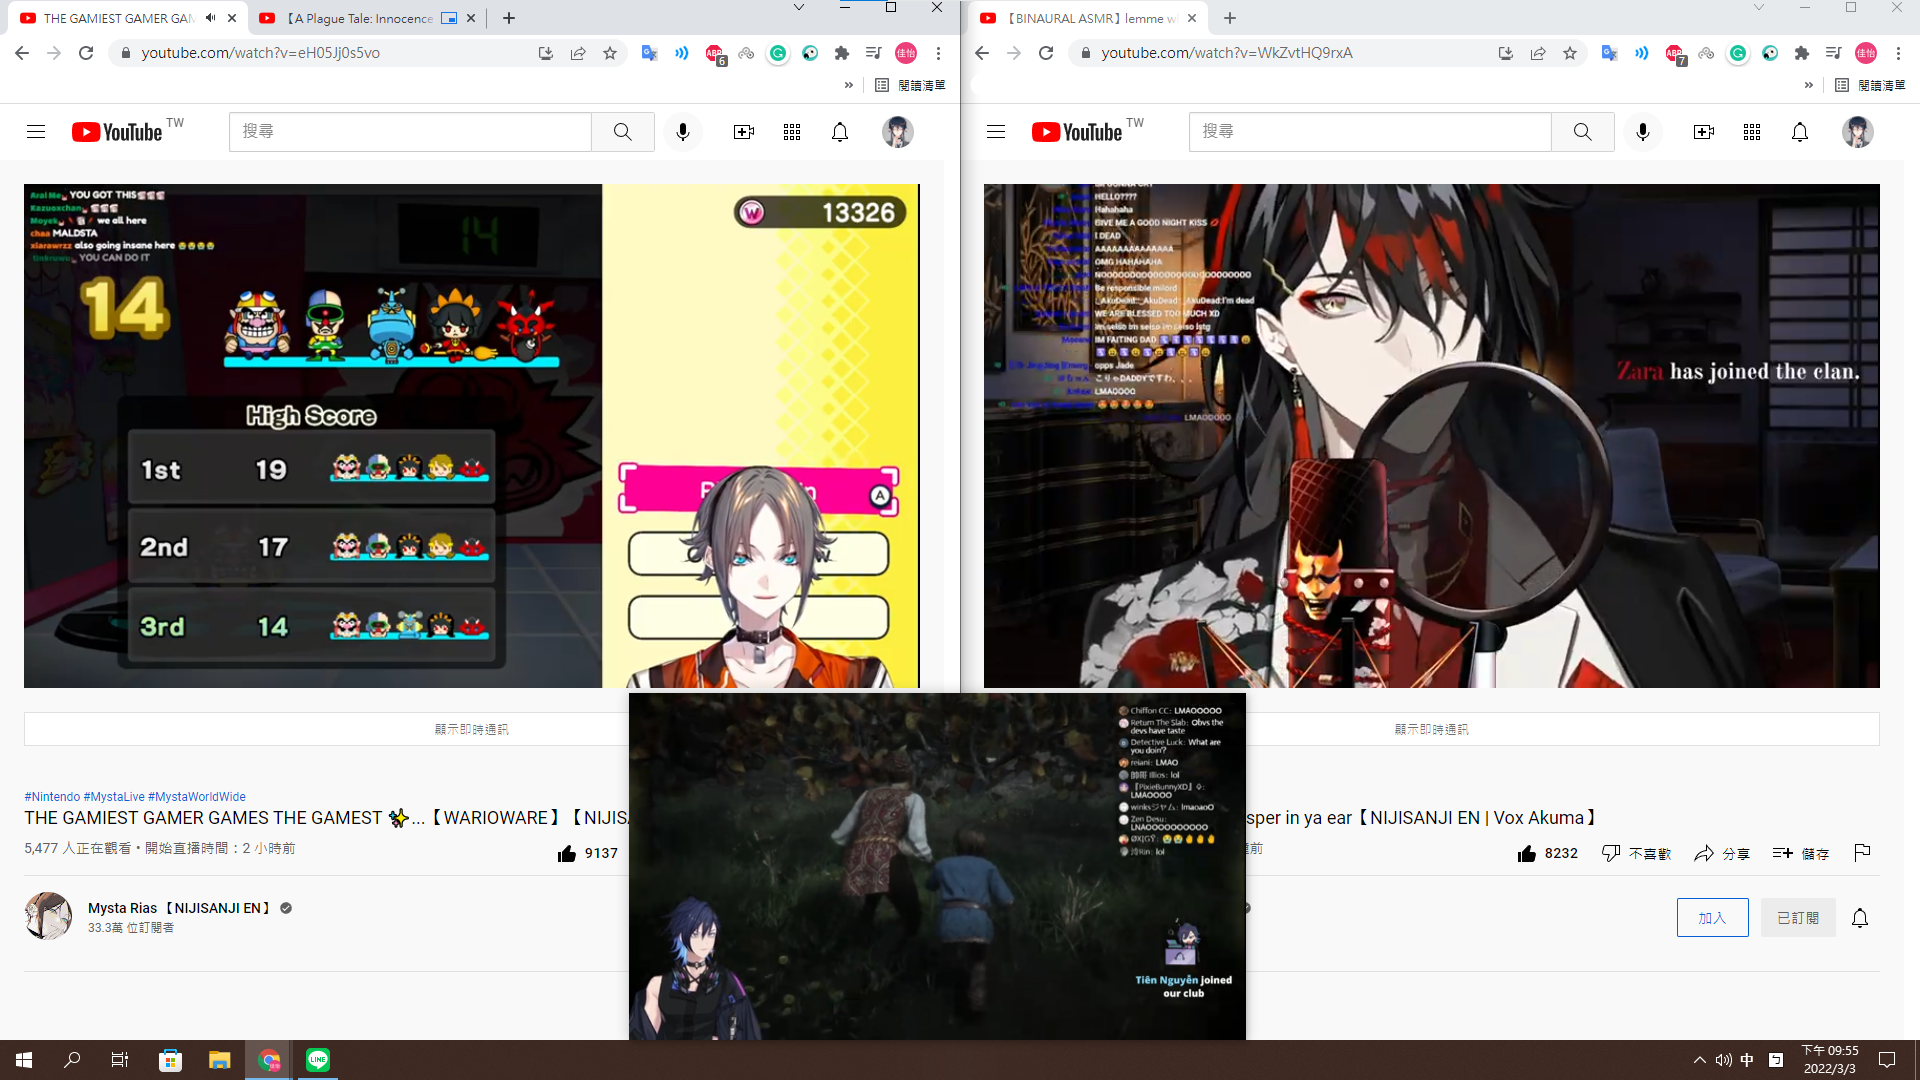Image resolution: width=1920 pixels, height=1080 pixels.
Task: Open Google Translate extension in left window
Action: click(x=650, y=53)
